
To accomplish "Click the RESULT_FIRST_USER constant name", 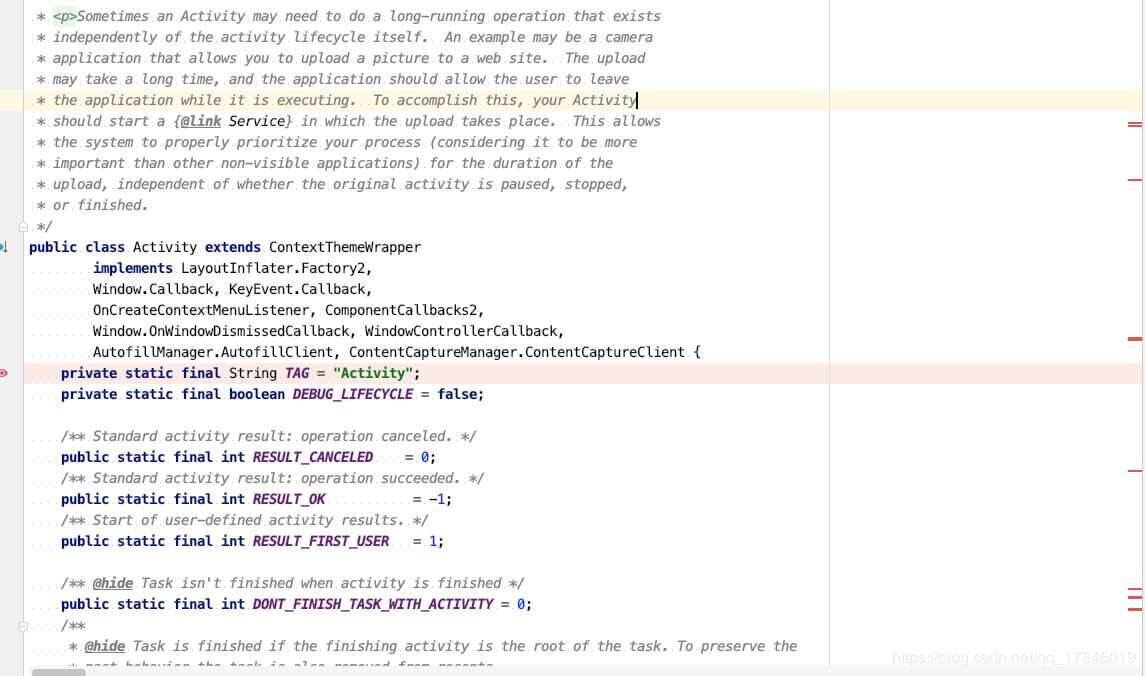I will (321, 542).
